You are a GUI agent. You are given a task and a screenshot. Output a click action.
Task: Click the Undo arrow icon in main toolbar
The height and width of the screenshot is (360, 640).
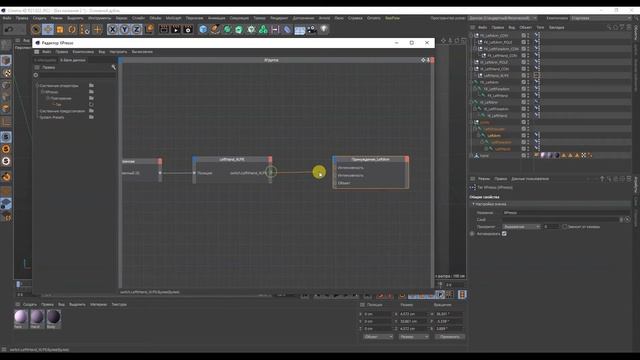click(9, 29)
